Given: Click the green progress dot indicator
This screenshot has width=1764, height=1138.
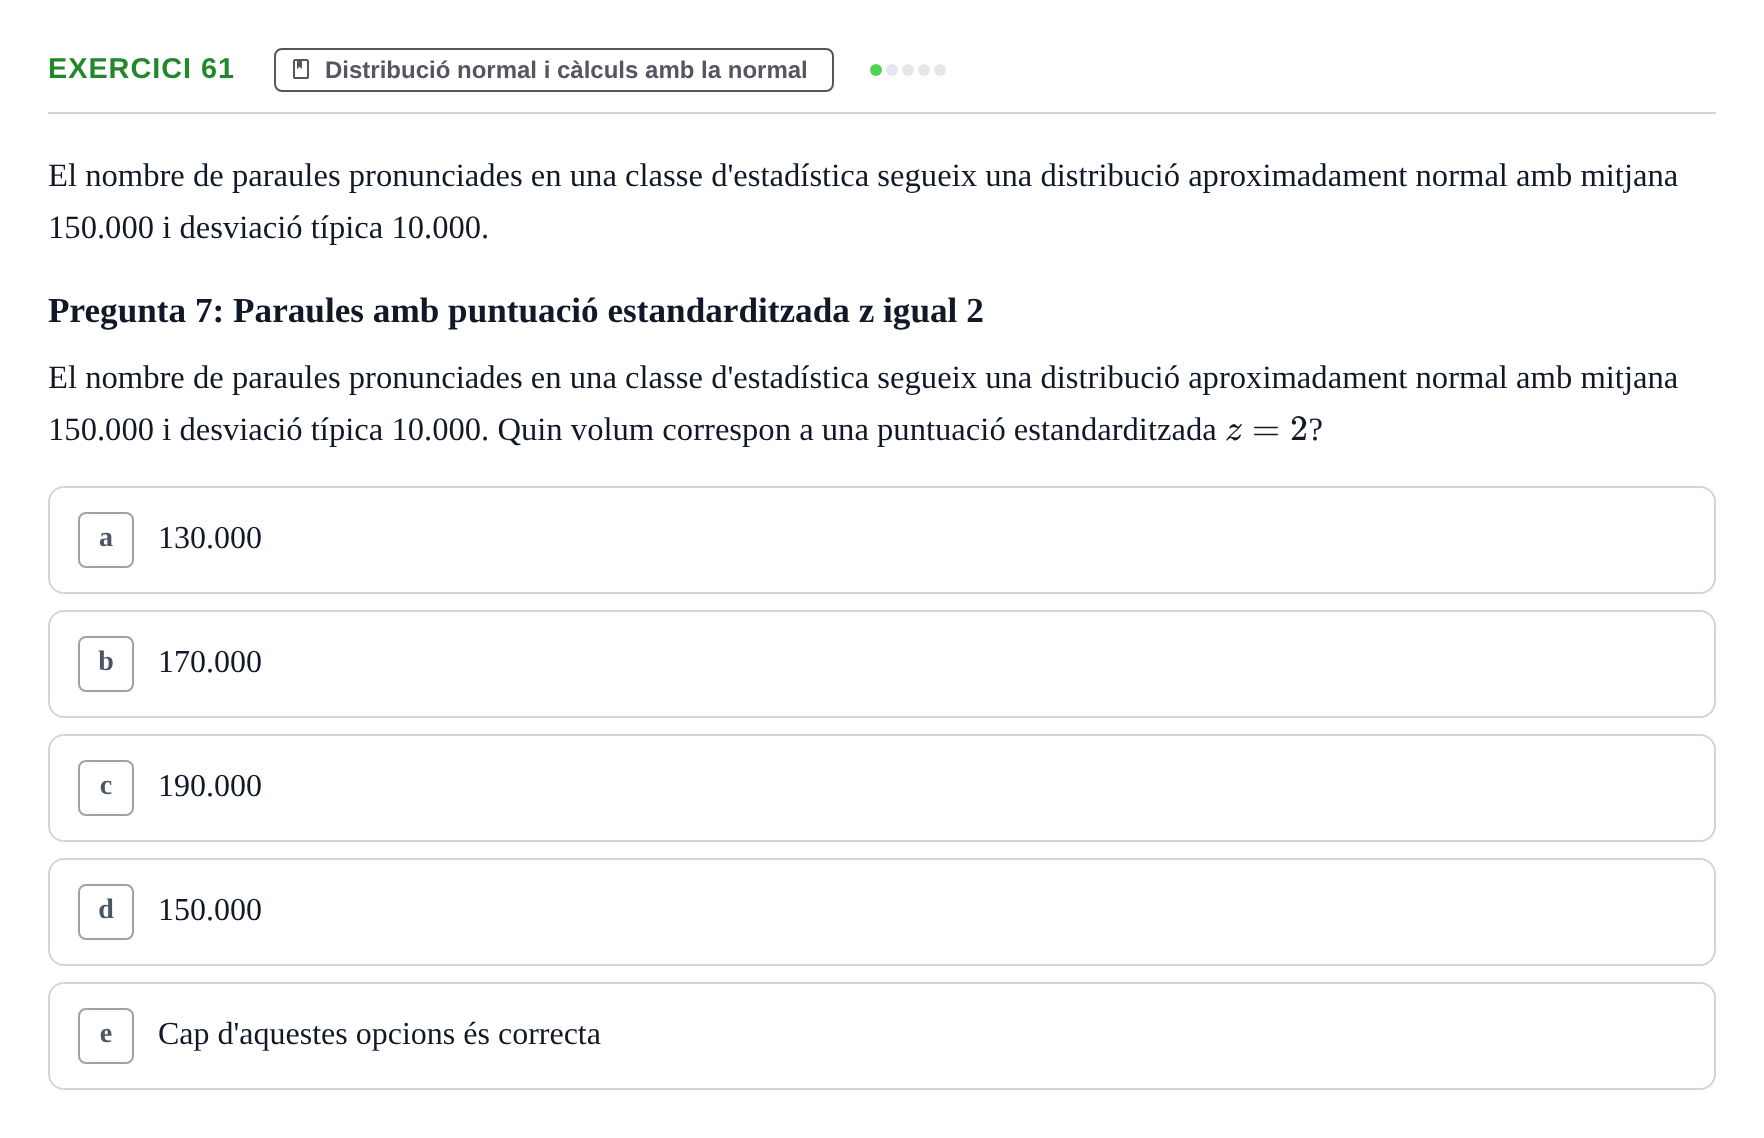Looking at the screenshot, I should (876, 70).
